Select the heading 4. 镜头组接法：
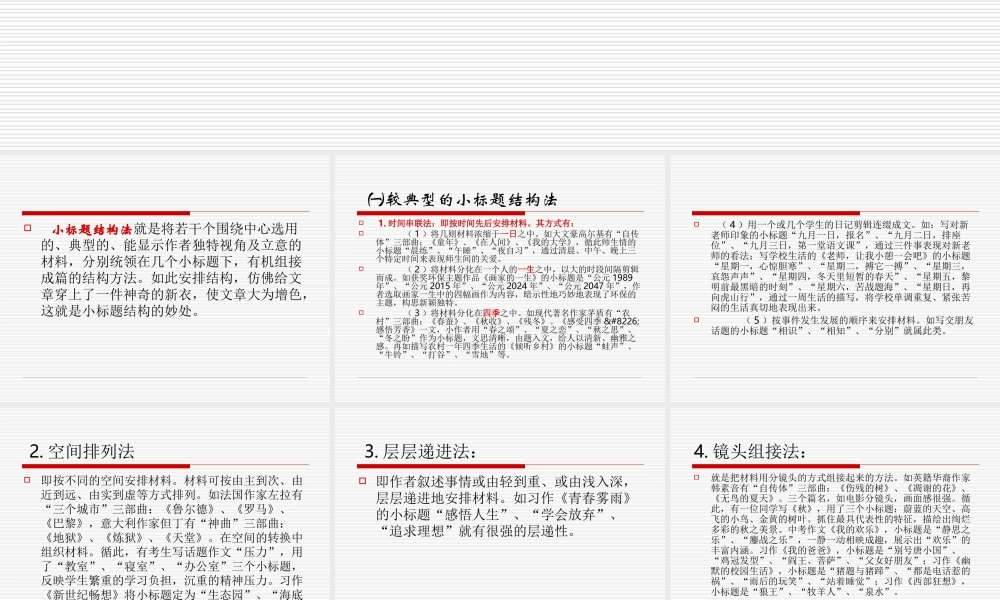 click(x=749, y=451)
